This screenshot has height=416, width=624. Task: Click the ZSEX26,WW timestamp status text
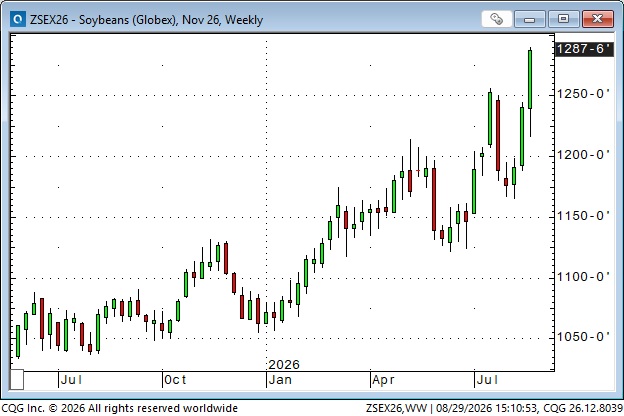(494, 408)
